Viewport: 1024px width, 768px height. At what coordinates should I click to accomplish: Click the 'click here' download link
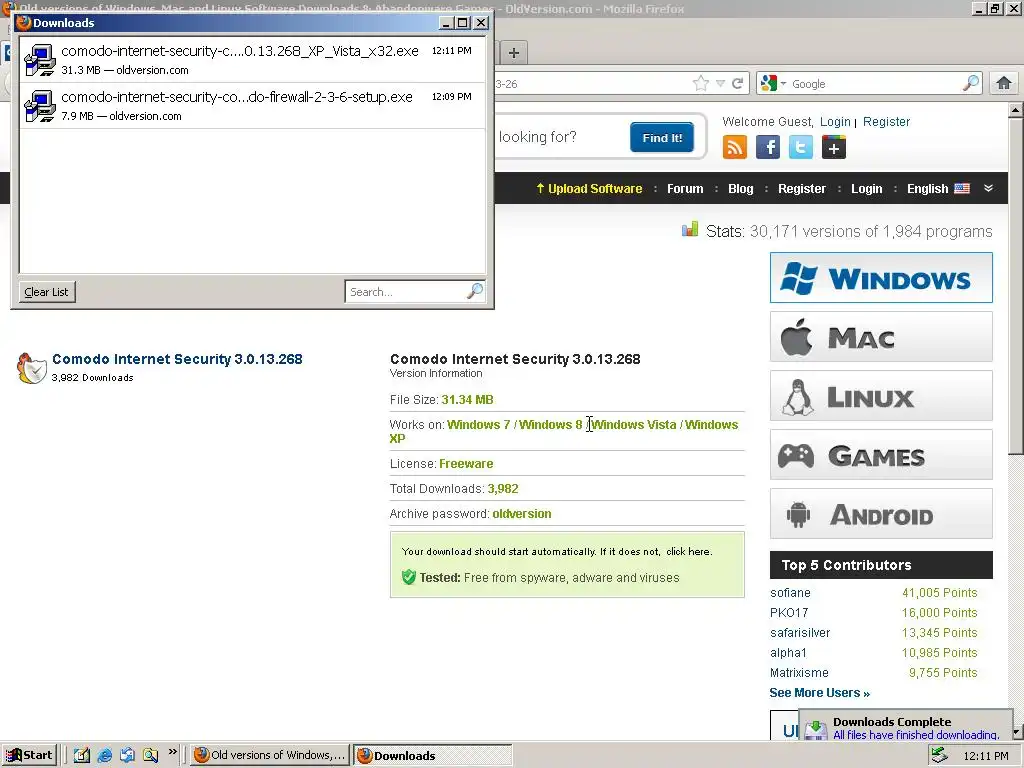[688, 551]
